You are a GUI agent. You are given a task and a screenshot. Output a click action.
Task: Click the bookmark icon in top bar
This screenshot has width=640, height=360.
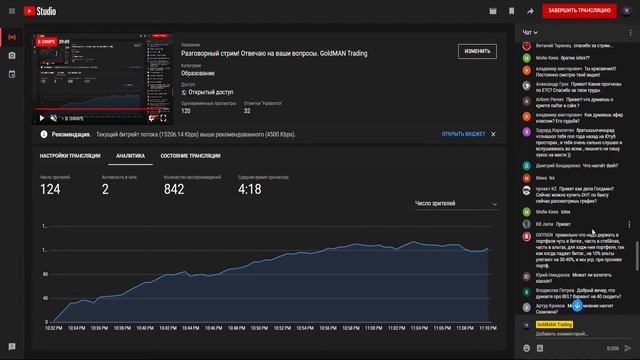pos(511,11)
